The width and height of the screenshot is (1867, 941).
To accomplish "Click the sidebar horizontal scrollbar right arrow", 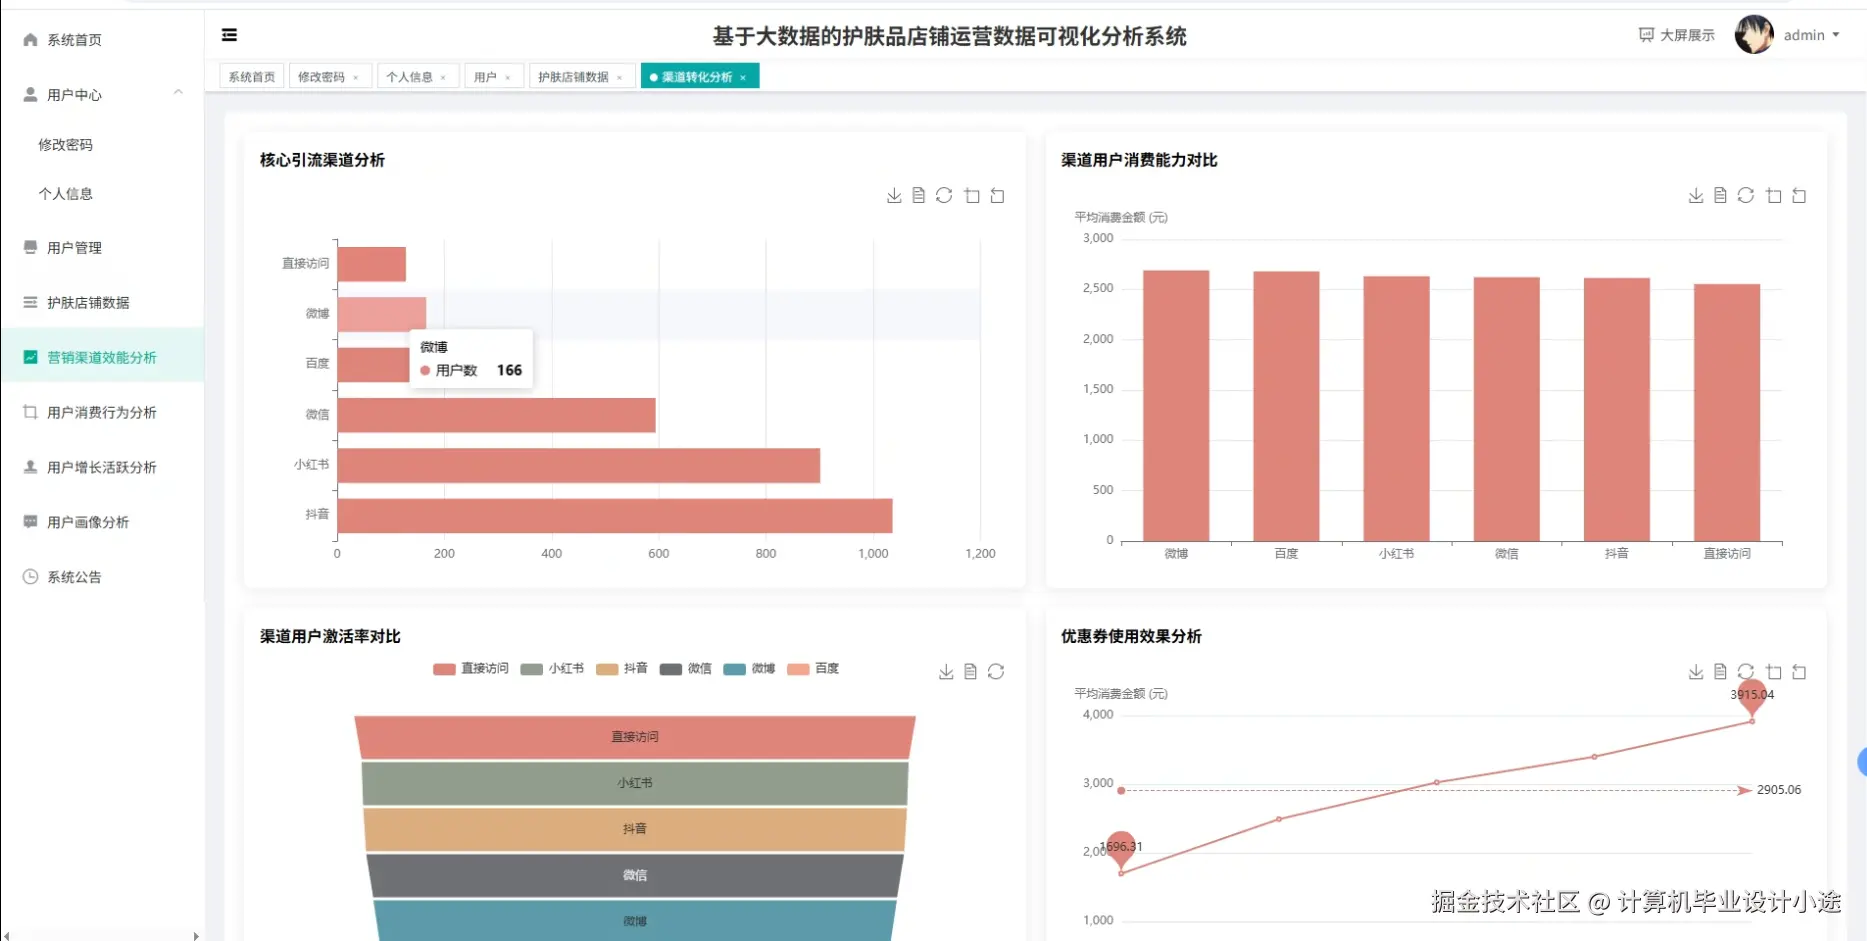I will pyautogui.click(x=196, y=936).
